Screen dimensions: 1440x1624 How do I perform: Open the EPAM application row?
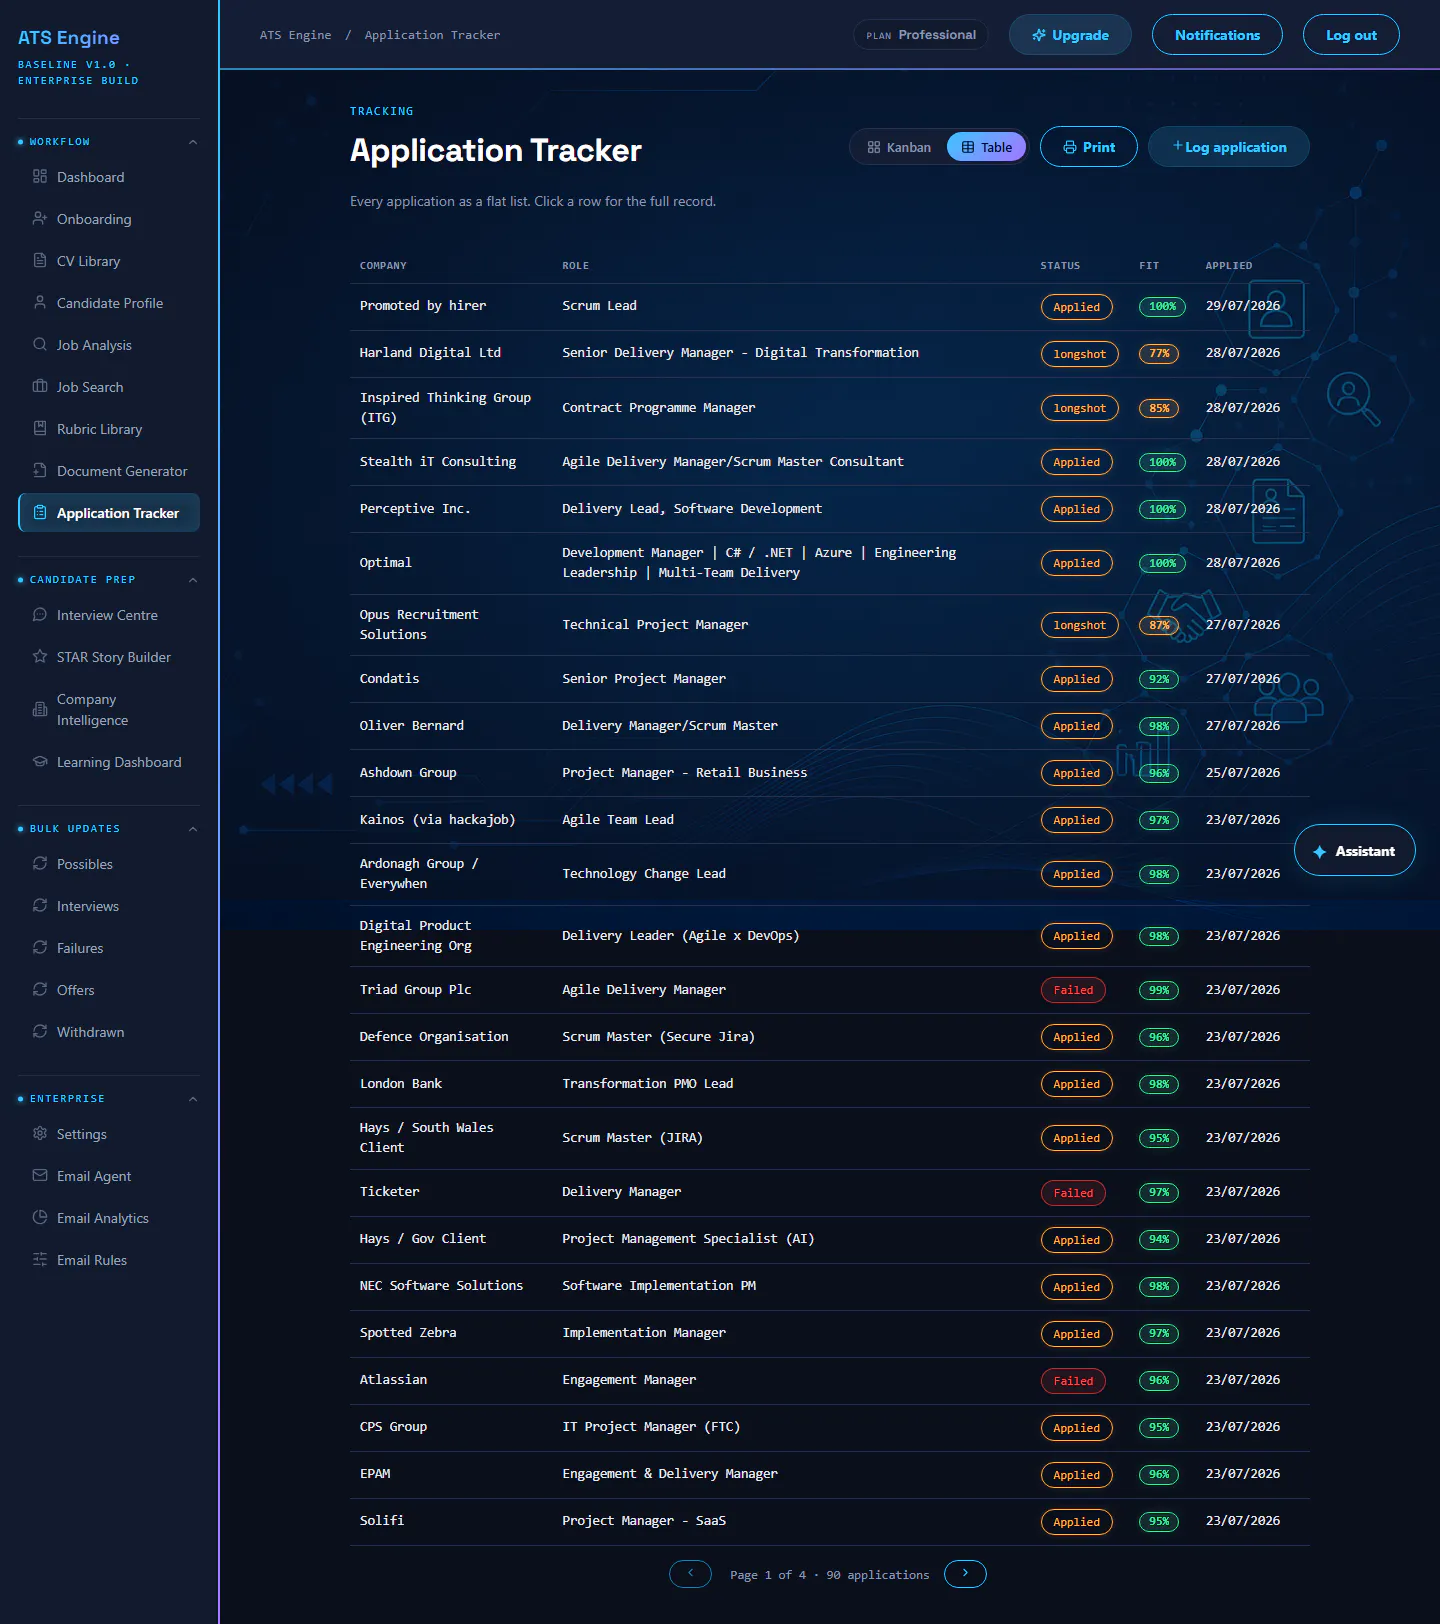pyautogui.click(x=830, y=1474)
